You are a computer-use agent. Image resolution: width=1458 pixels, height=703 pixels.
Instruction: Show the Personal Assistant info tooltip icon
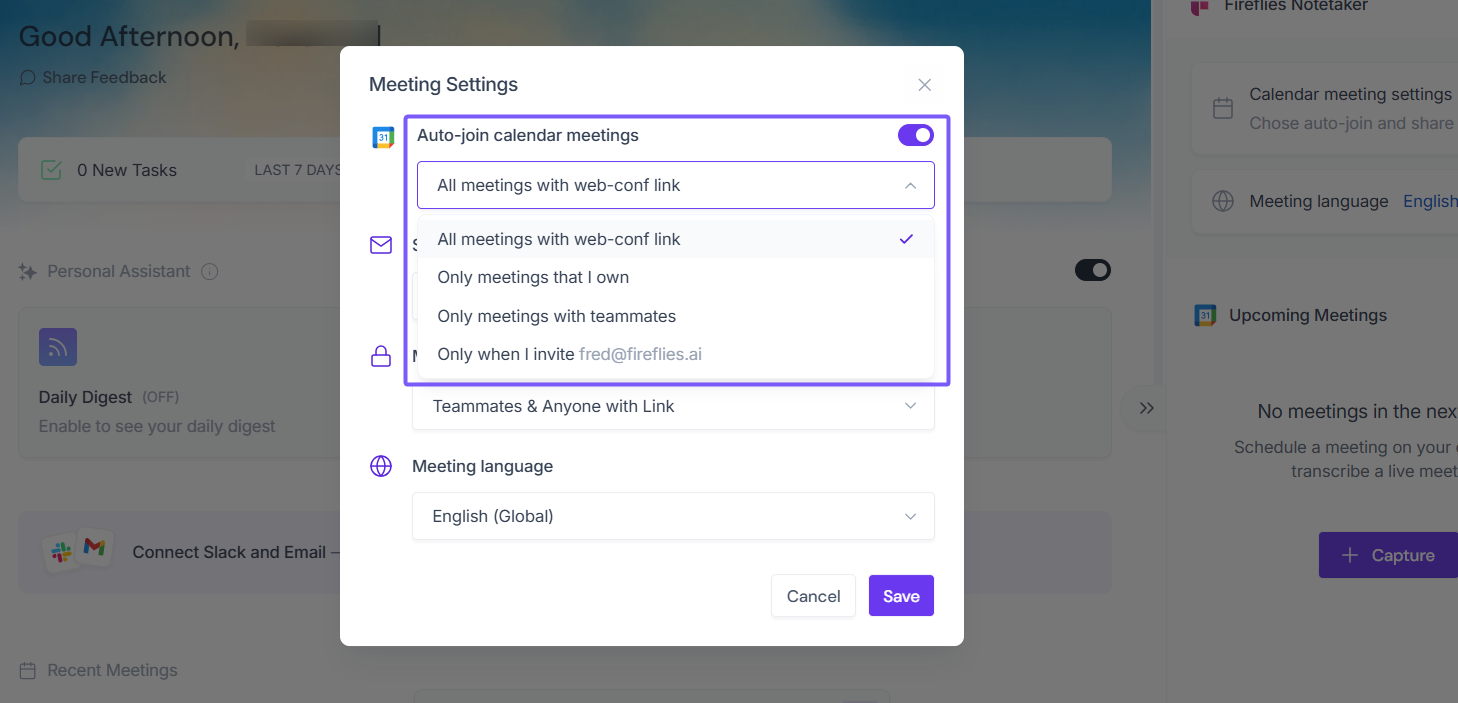click(209, 271)
